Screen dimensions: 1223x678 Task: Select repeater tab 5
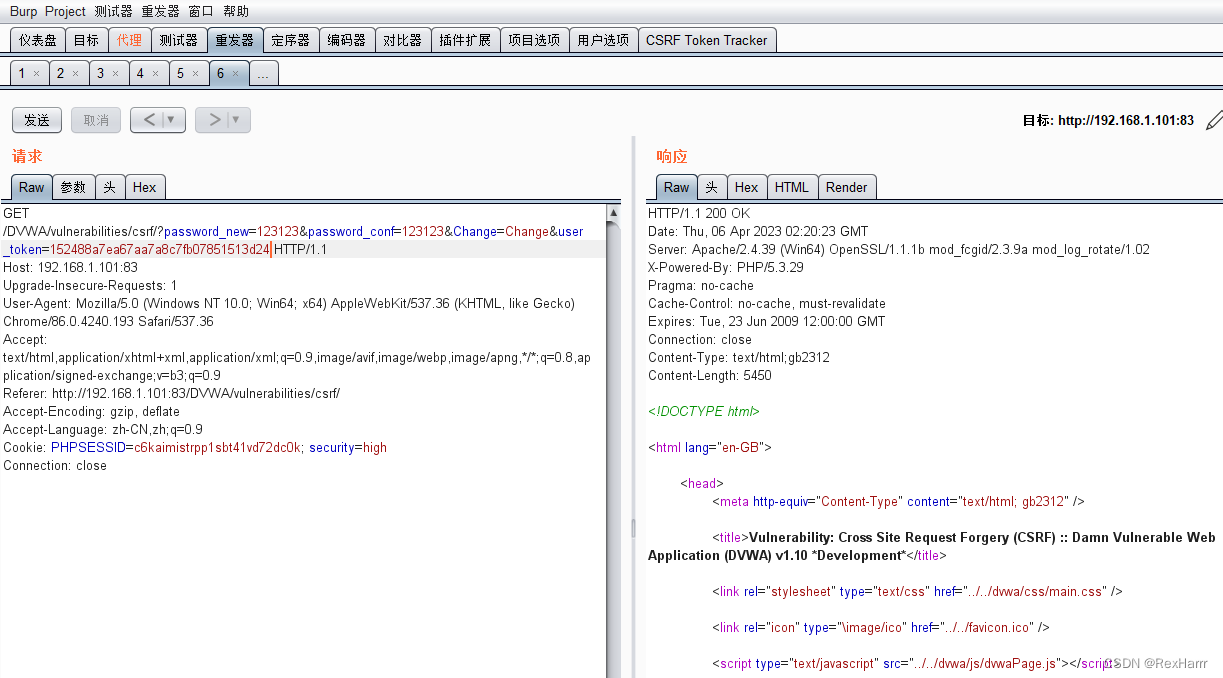pos(180,73)
